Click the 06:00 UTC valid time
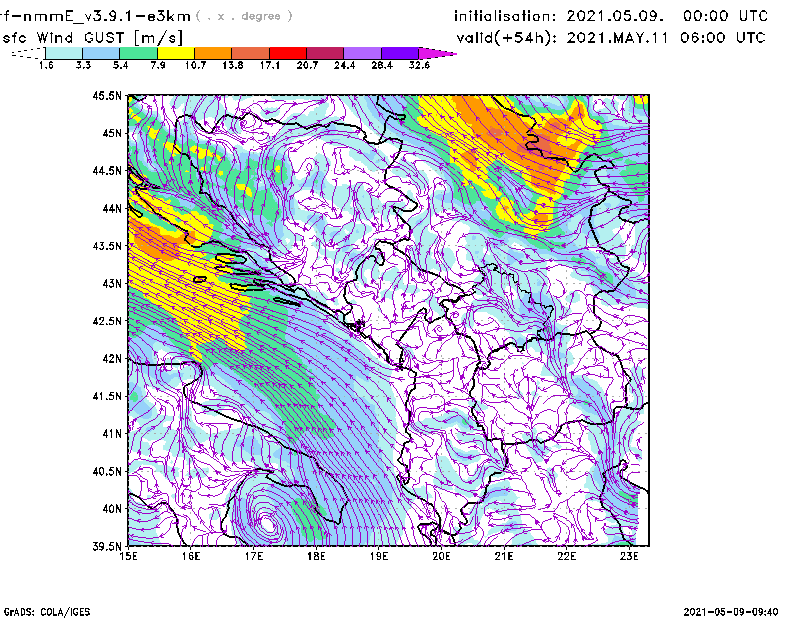Viewport: 800px width, 618px height. pyautogui.click(x=722, y=38)
